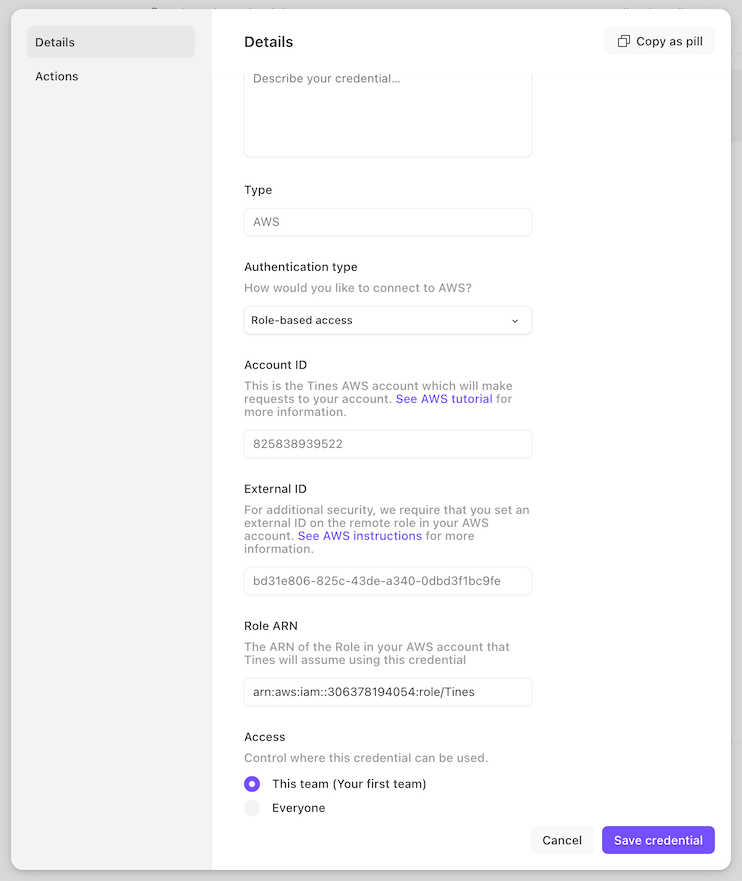Click the External ID input field
This screenshot has width=742, height=881.
[388, 581]
